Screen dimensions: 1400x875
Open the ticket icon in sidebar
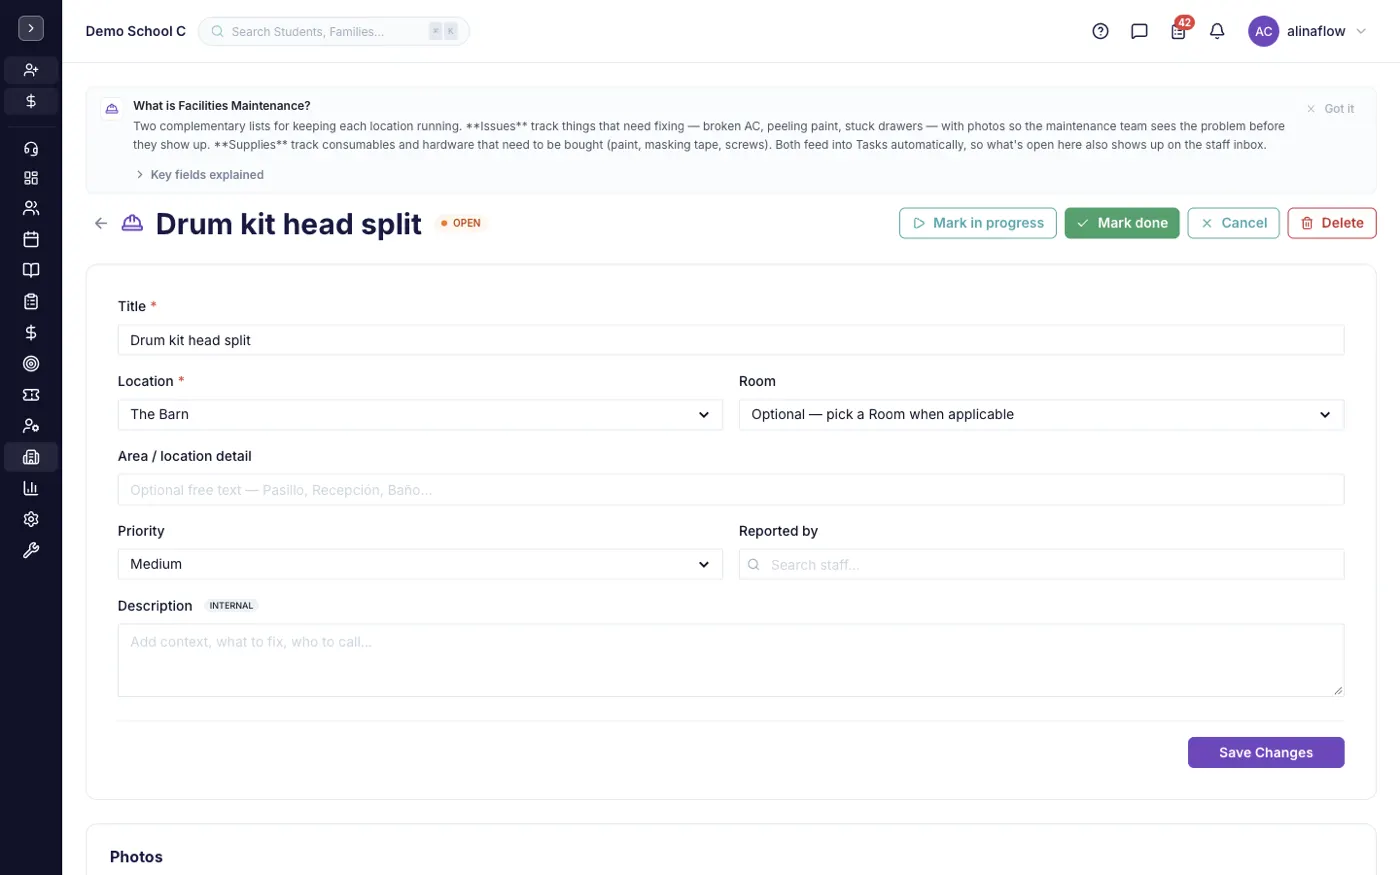point(31,395)
